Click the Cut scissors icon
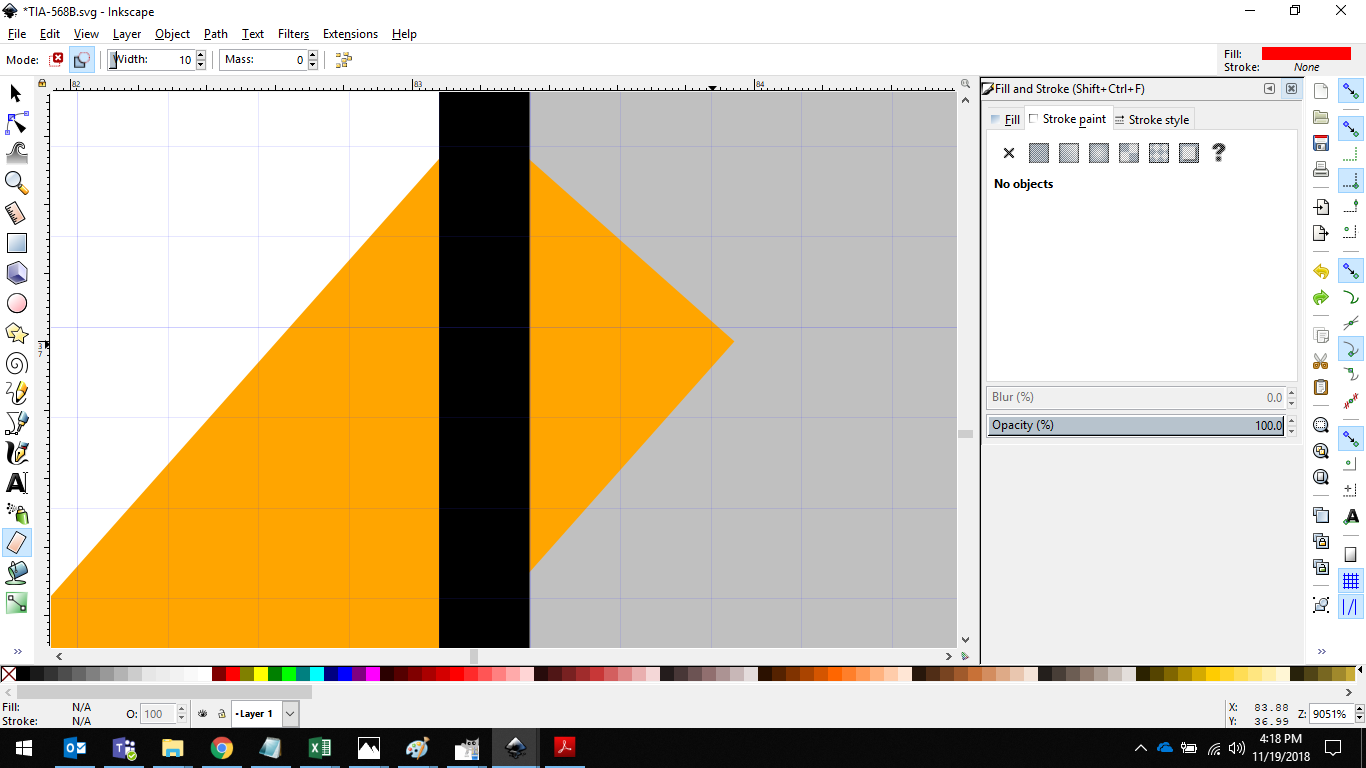Viewport: 1366px width, 768px height. click(1321, 361)
